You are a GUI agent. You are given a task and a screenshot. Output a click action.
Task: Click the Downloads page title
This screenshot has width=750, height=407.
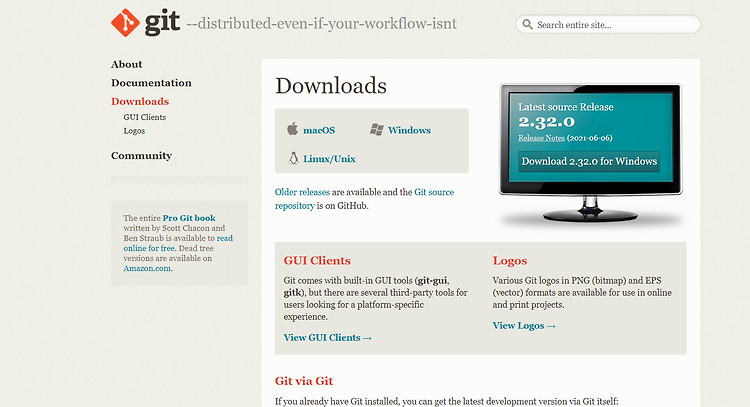click(331, 86)
